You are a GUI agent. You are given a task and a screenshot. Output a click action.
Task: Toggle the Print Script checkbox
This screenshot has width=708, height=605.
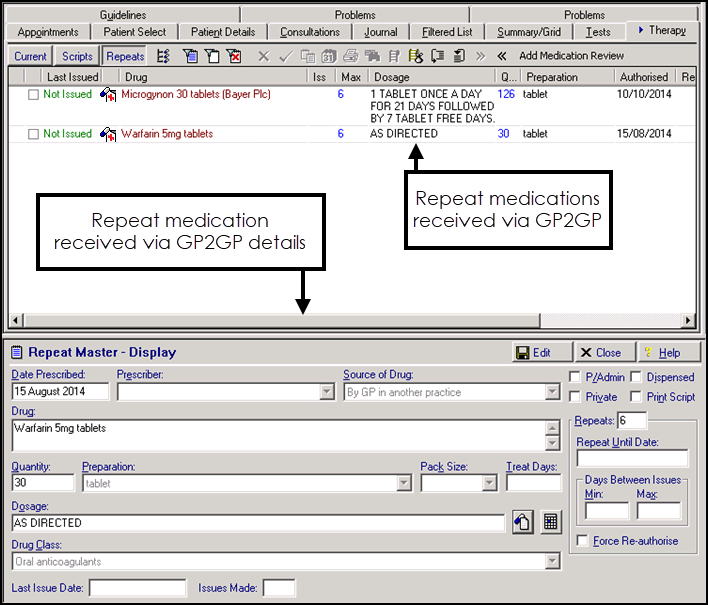pos(637,397)
